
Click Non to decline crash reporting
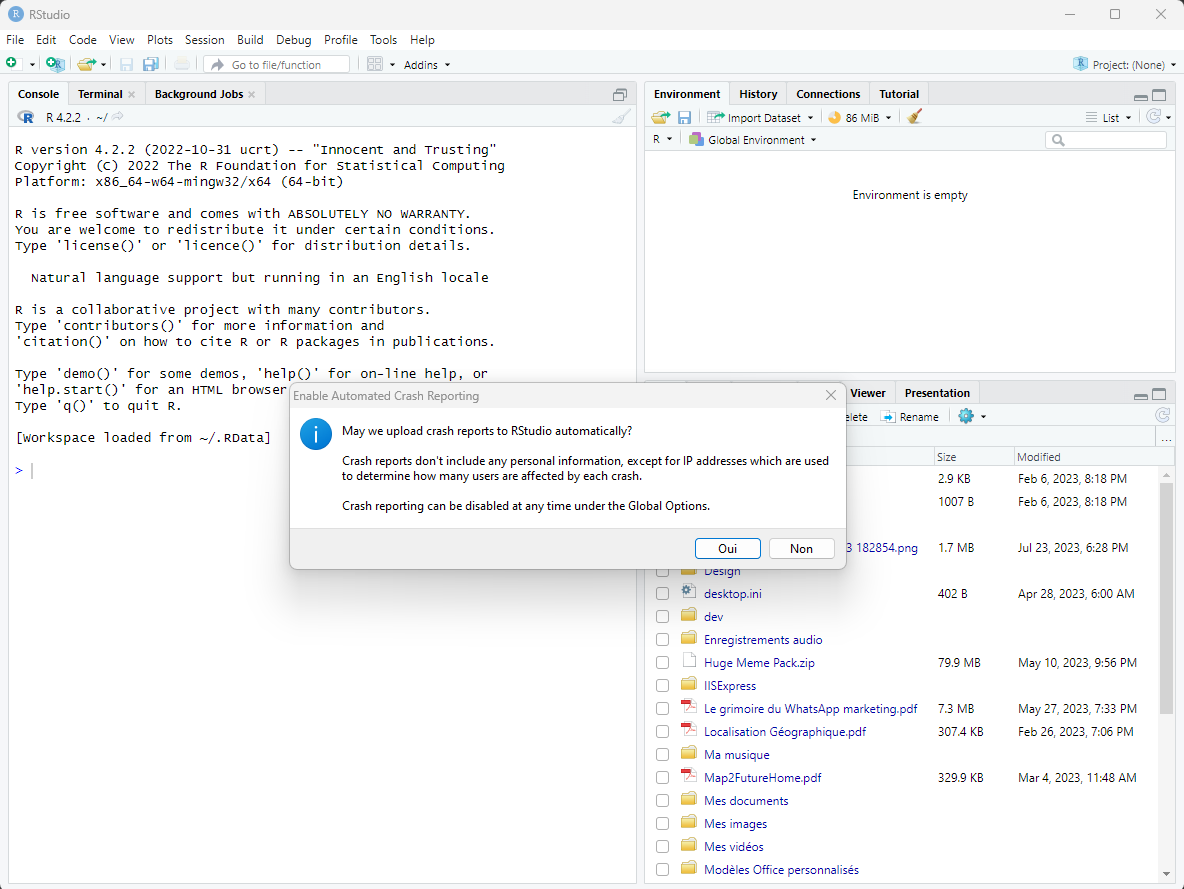coord(801,548)
